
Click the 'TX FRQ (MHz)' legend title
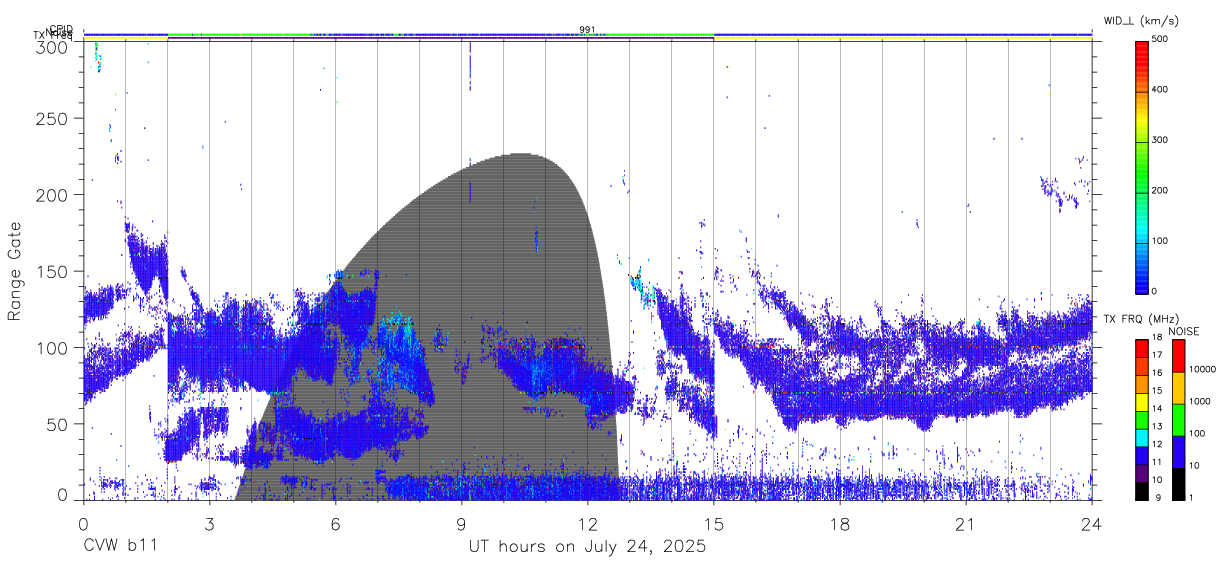1142,319
